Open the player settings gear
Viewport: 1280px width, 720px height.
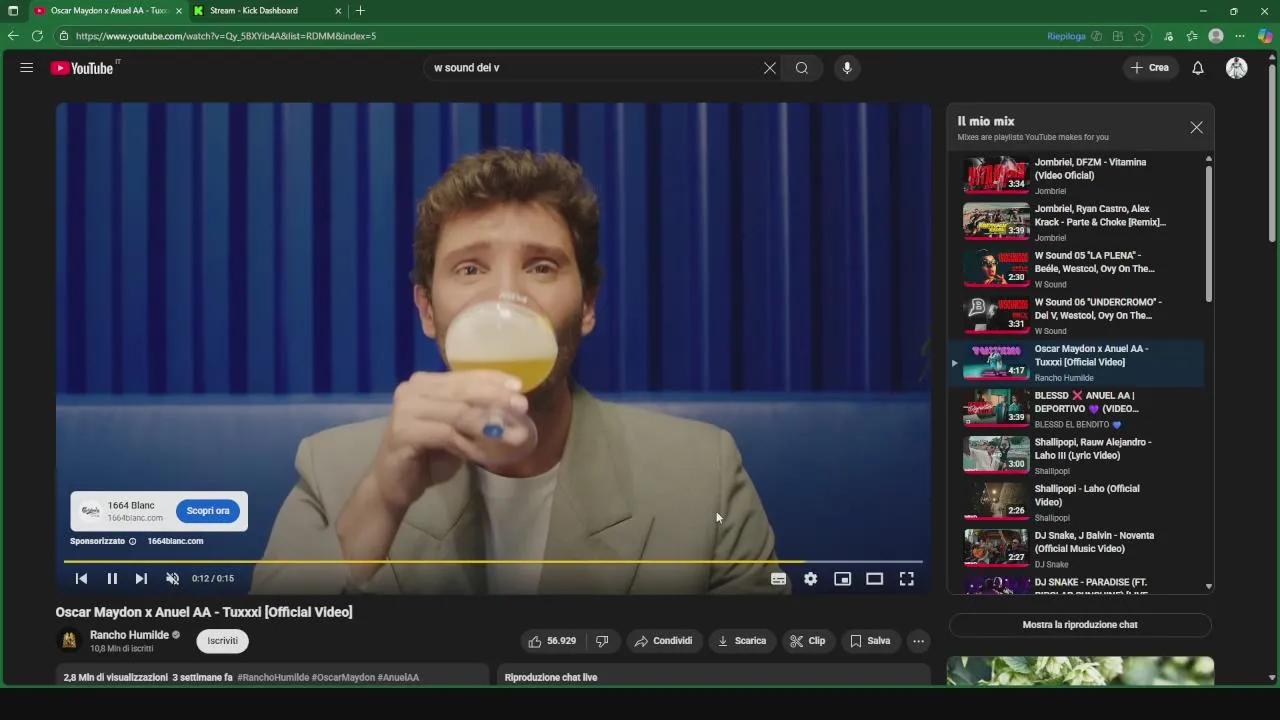(810, 579)
